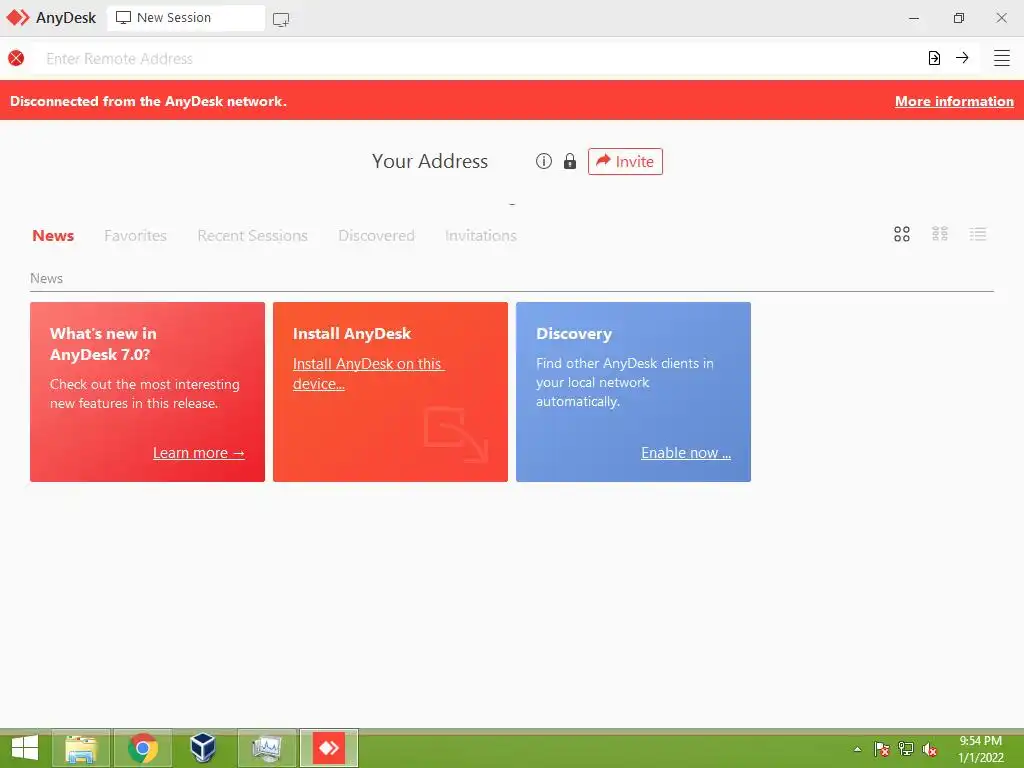This screenshot has width=1024, height=768.
Task: Click the Discovery news card
Action: coord(633,392)
